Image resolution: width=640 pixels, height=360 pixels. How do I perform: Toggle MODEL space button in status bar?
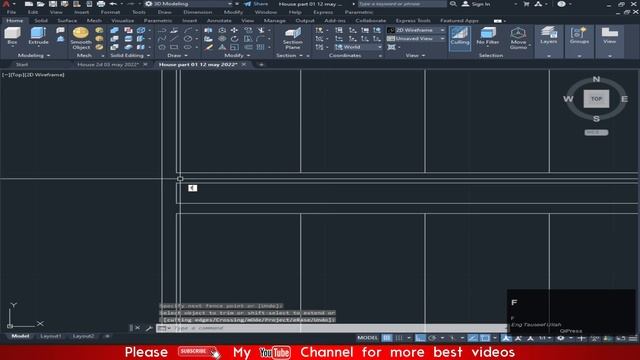[x=367, y=338]
